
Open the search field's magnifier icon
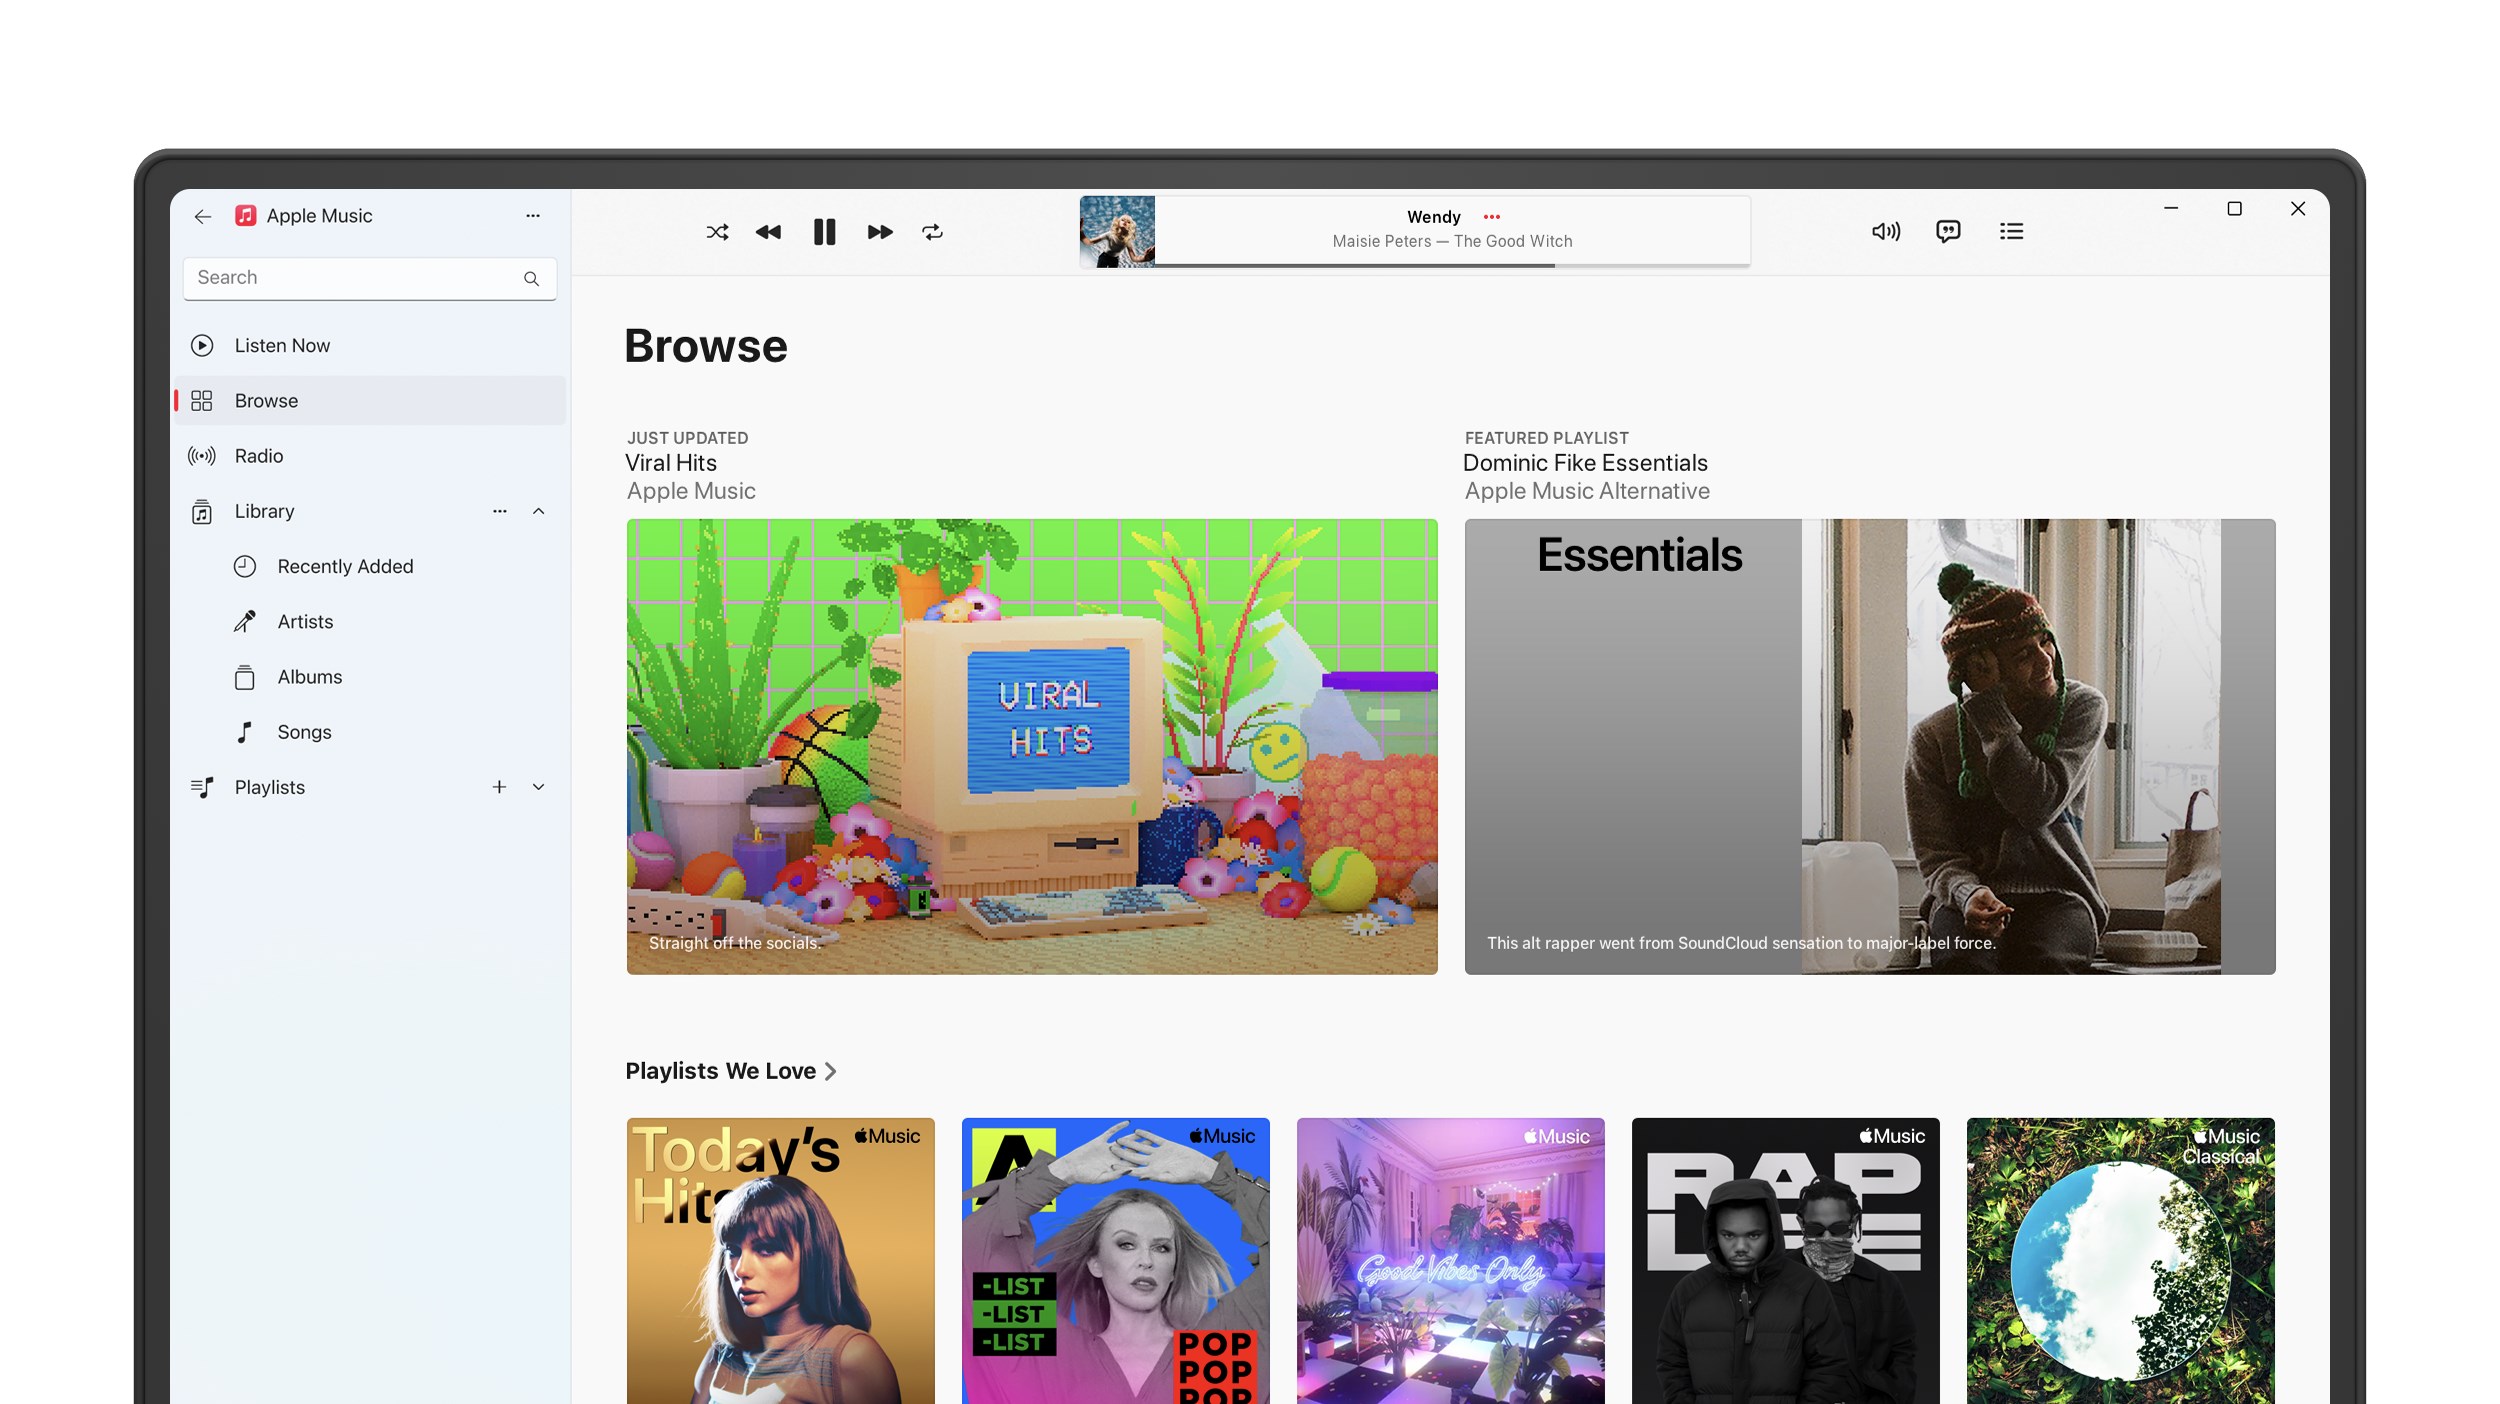tap(531, 278)
